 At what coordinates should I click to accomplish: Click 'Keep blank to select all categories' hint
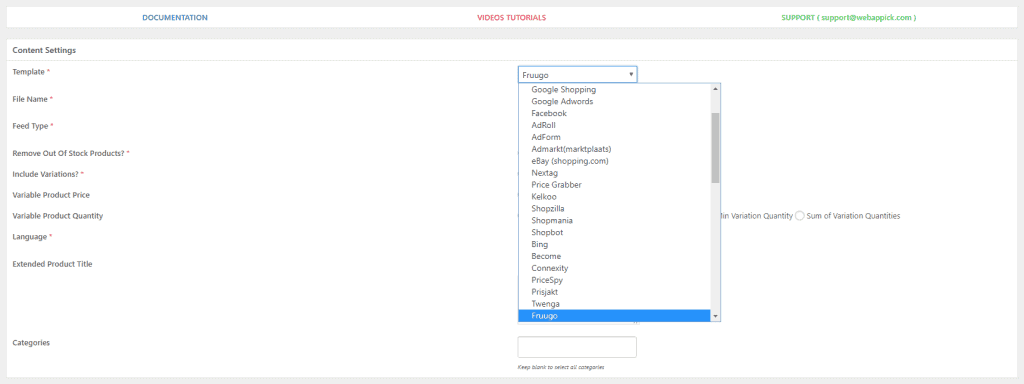coord(561,367)
